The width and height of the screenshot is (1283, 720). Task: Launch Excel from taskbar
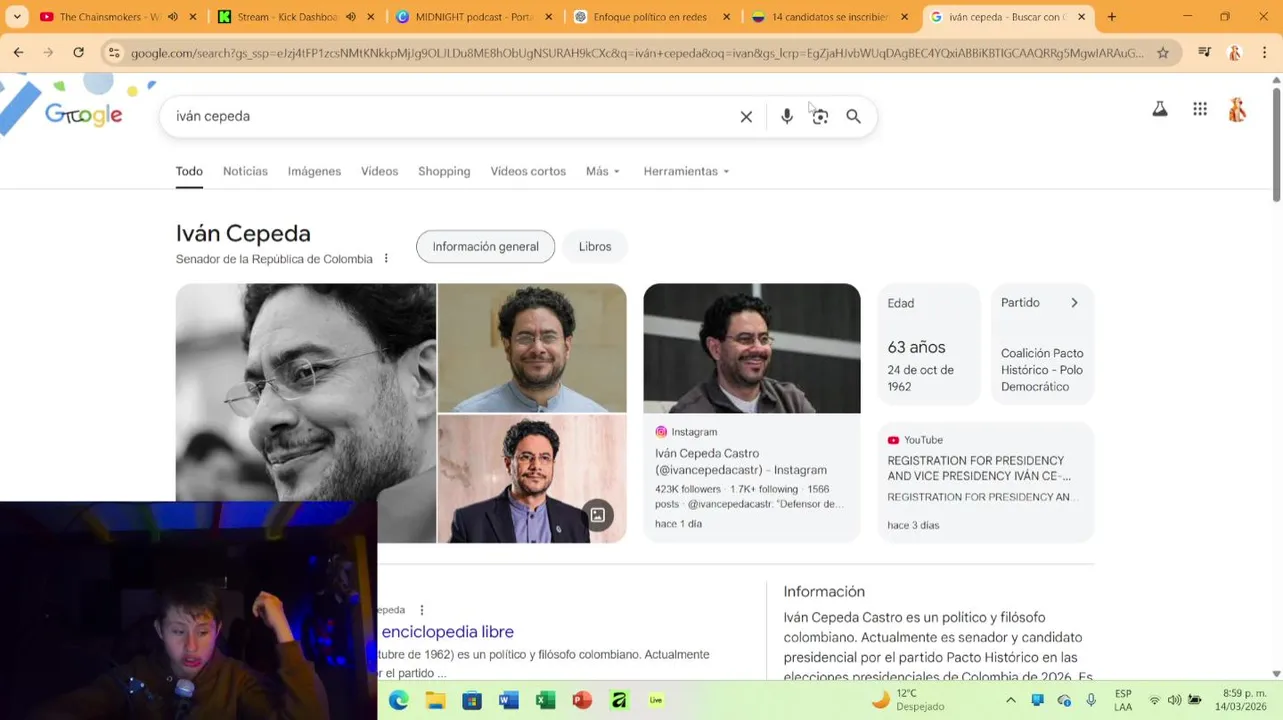click(x=545, y=700)
